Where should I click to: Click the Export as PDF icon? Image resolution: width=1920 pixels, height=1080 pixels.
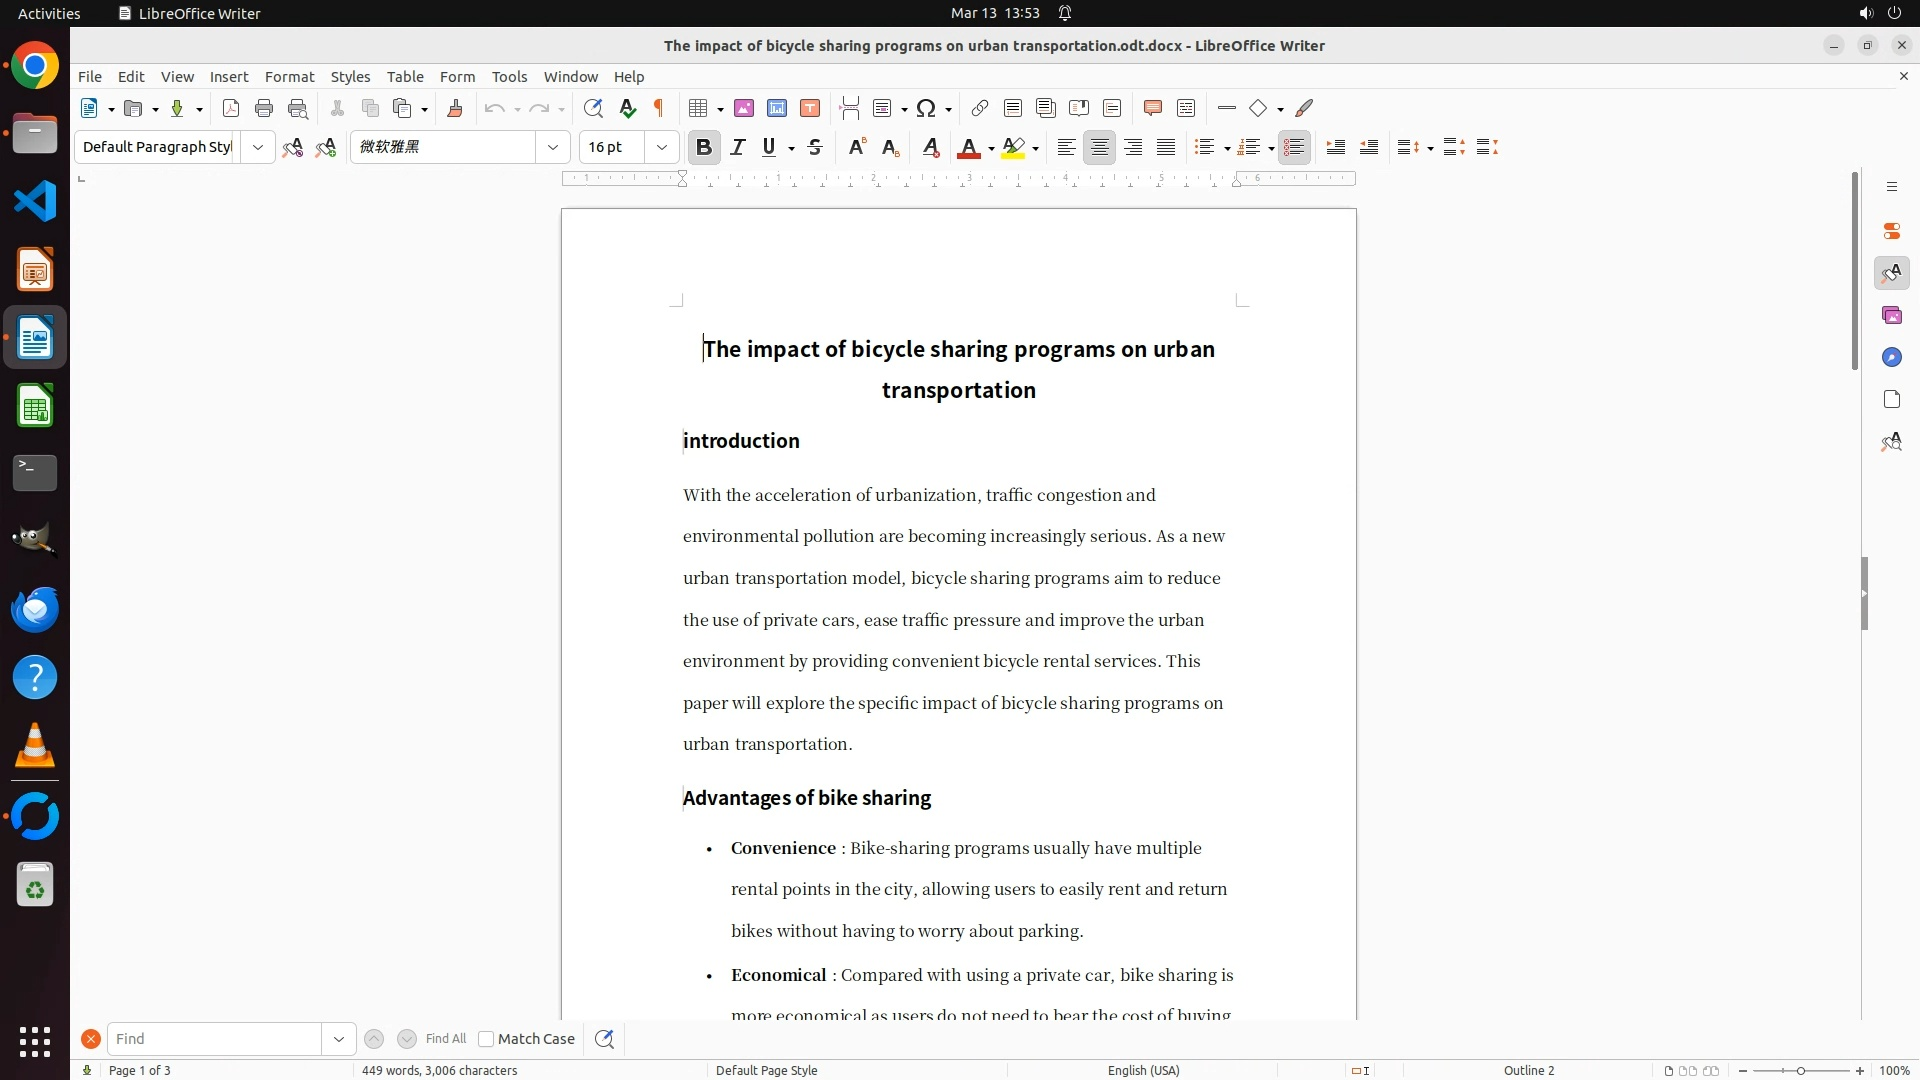[x=231, y=109]
